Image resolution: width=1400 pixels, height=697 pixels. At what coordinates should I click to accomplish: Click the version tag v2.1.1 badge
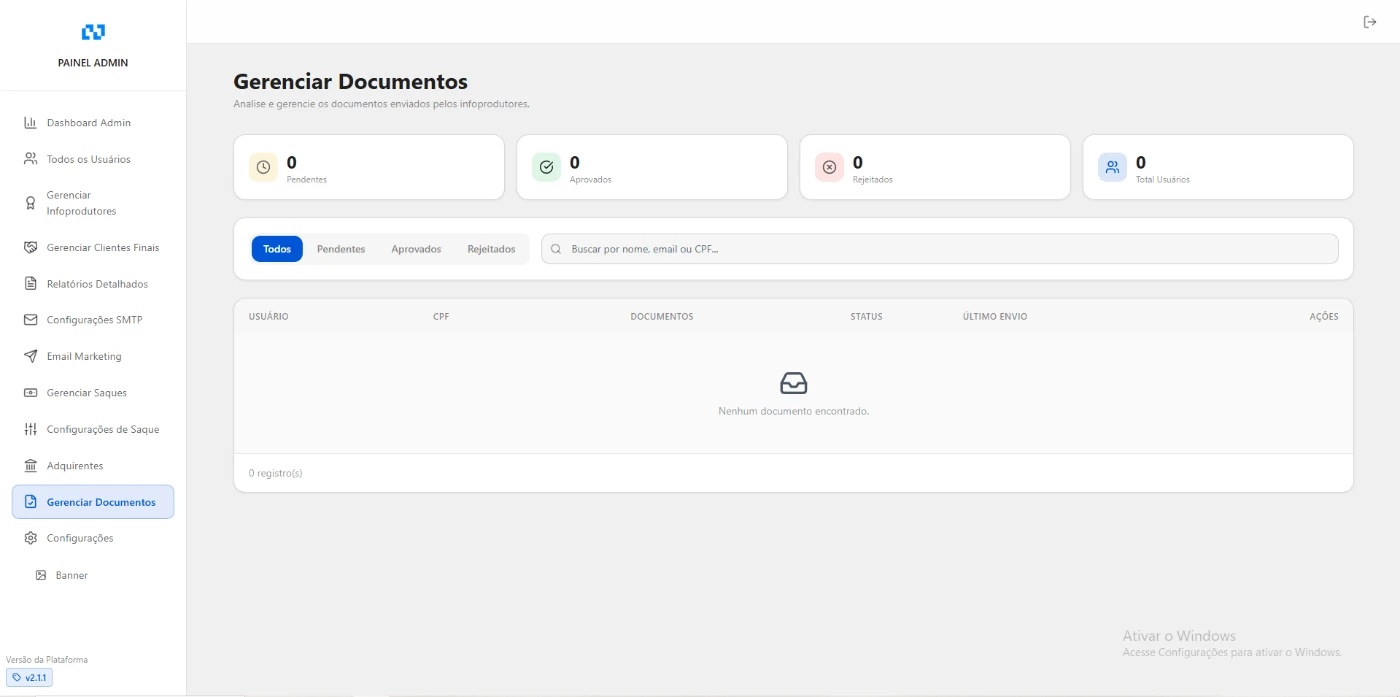coord(29,677)
